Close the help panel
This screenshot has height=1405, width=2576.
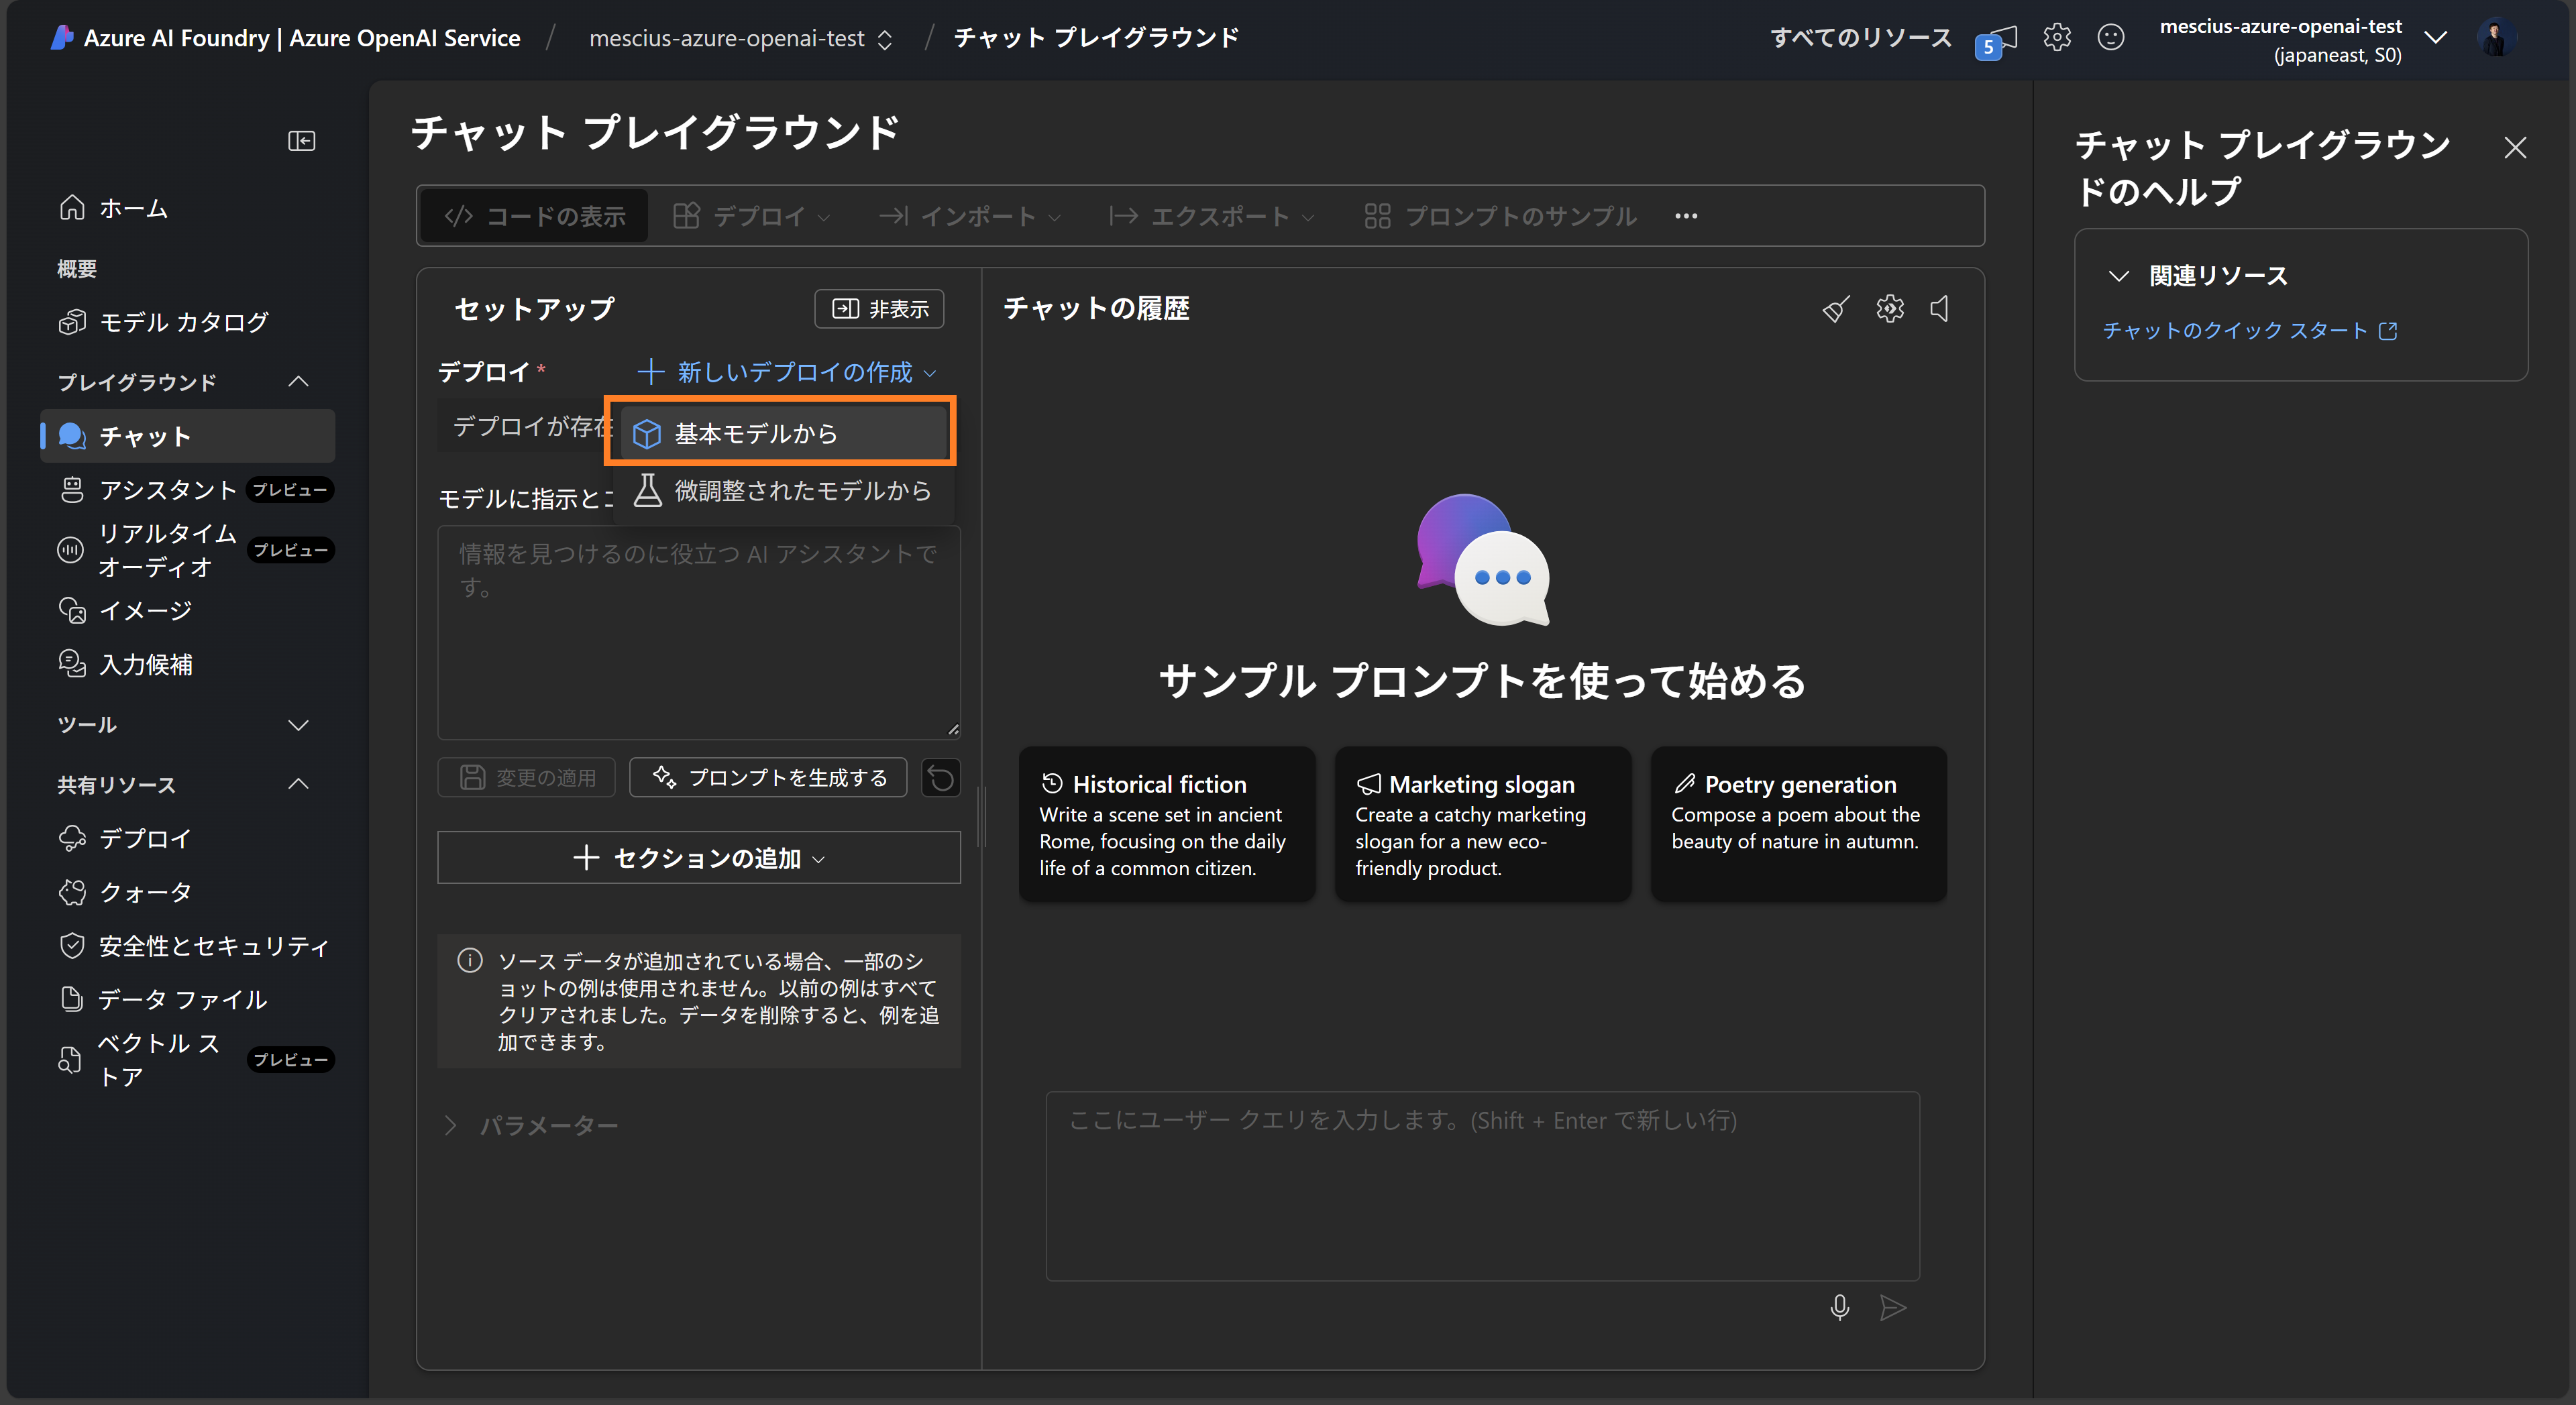(2515, 148)
